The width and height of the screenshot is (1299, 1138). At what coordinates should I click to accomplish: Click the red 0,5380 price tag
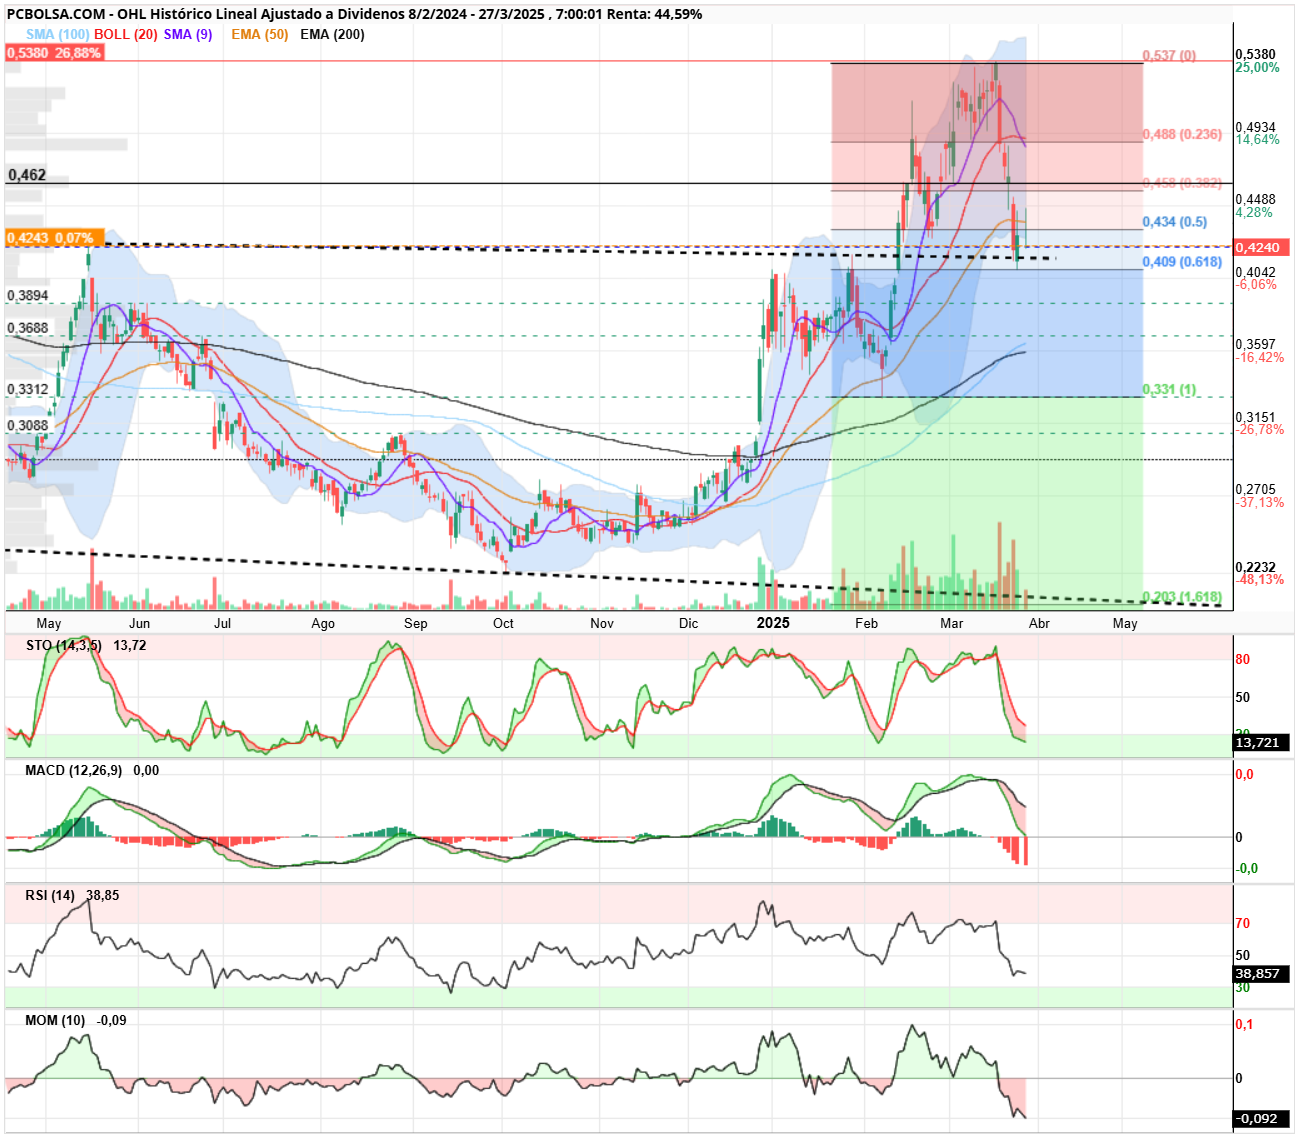click(x=54, y=53)
